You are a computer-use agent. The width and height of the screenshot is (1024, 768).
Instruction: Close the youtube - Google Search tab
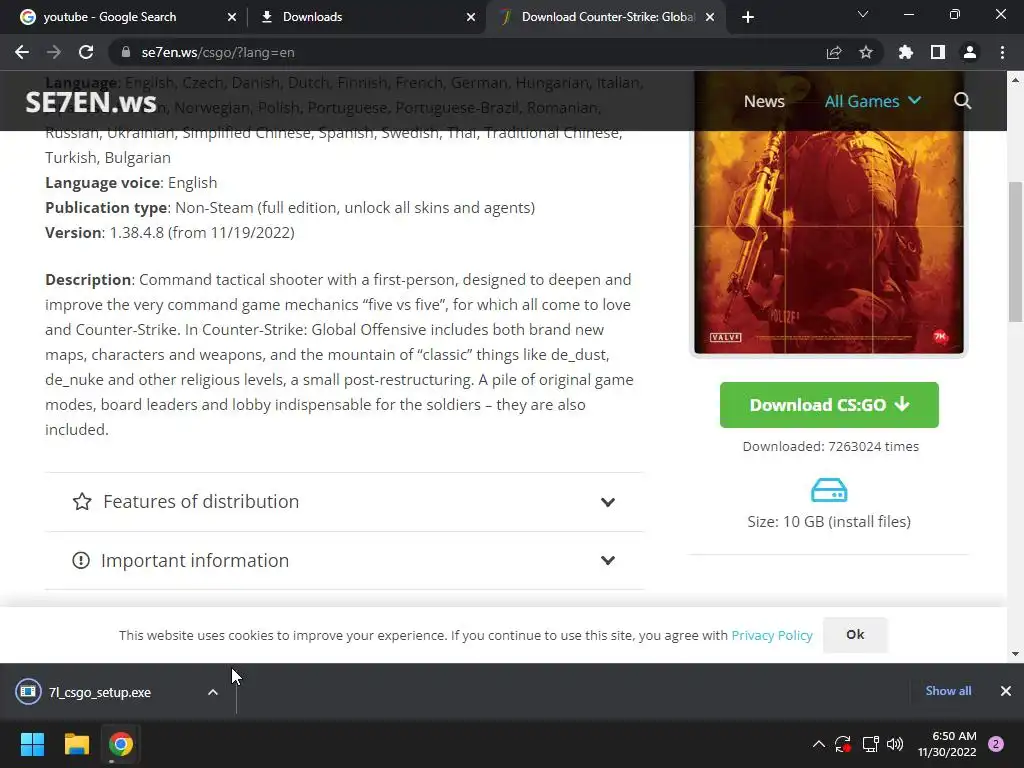(x=232, y=17)
